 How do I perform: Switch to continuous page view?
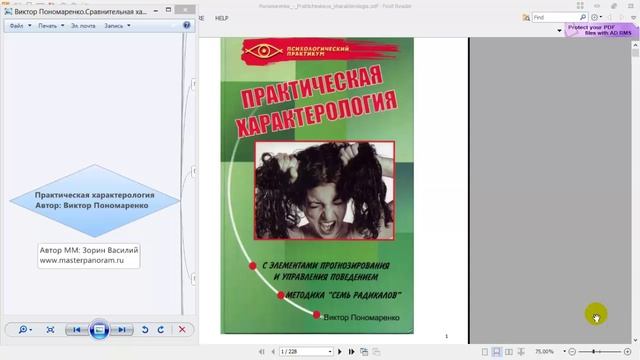click(496, 351)
